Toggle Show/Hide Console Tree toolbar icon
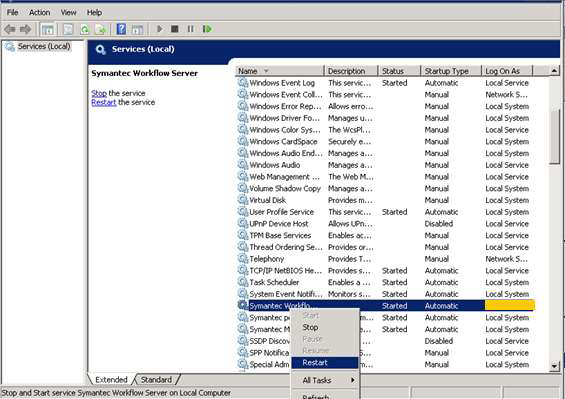The image size is (565, 399). pyautogui.click(x=48, y=29)
